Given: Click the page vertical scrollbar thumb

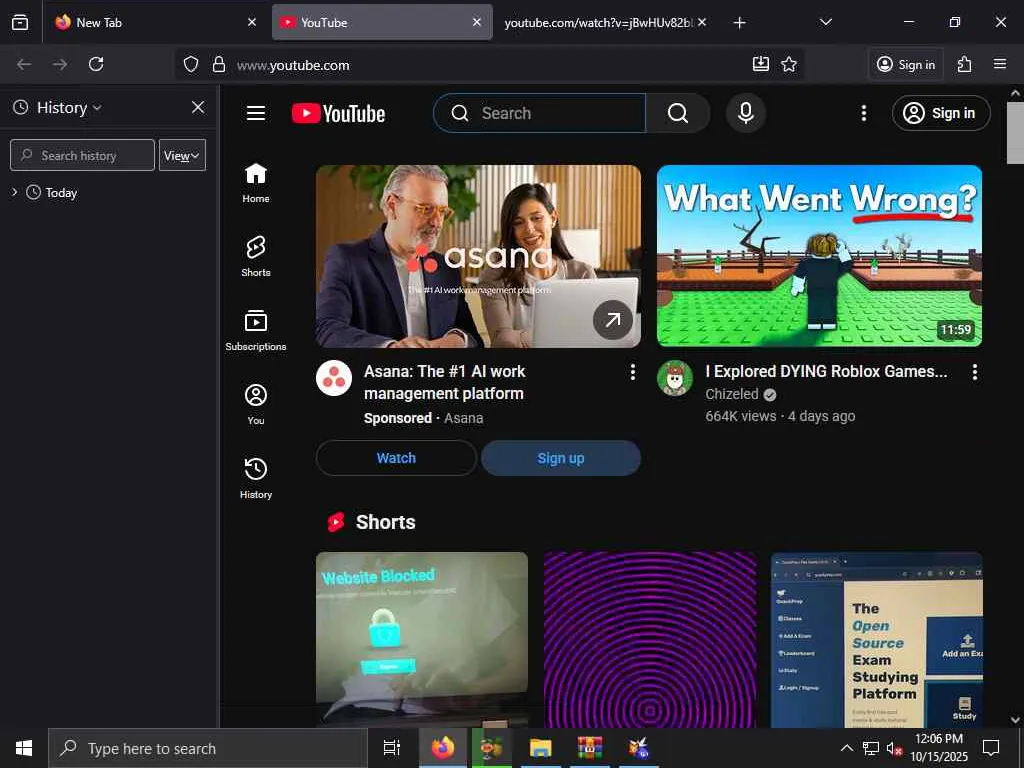Looking at the screenshot, I should click(1015, 133).
